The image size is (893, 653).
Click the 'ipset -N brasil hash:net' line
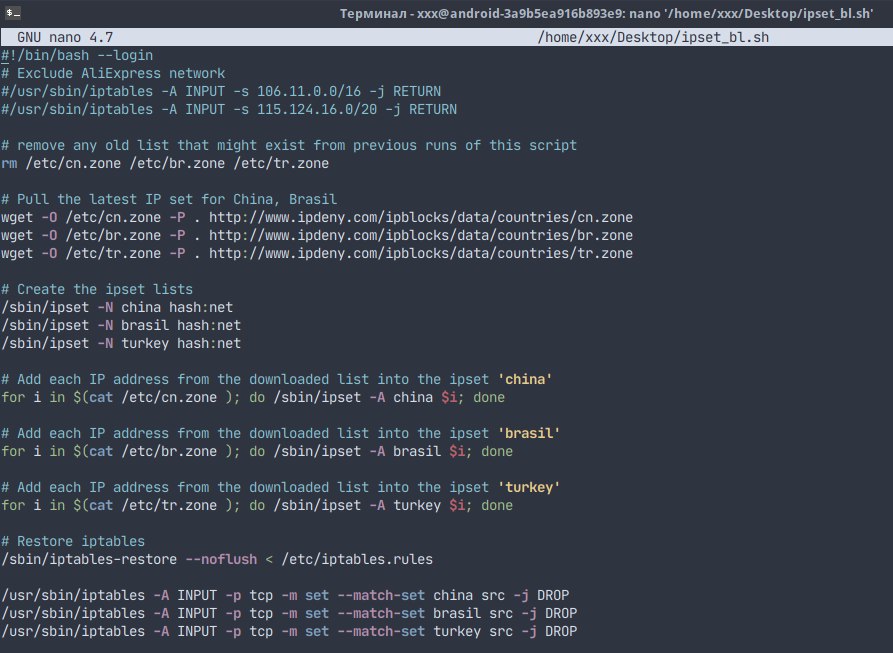(x=121, y=326)
